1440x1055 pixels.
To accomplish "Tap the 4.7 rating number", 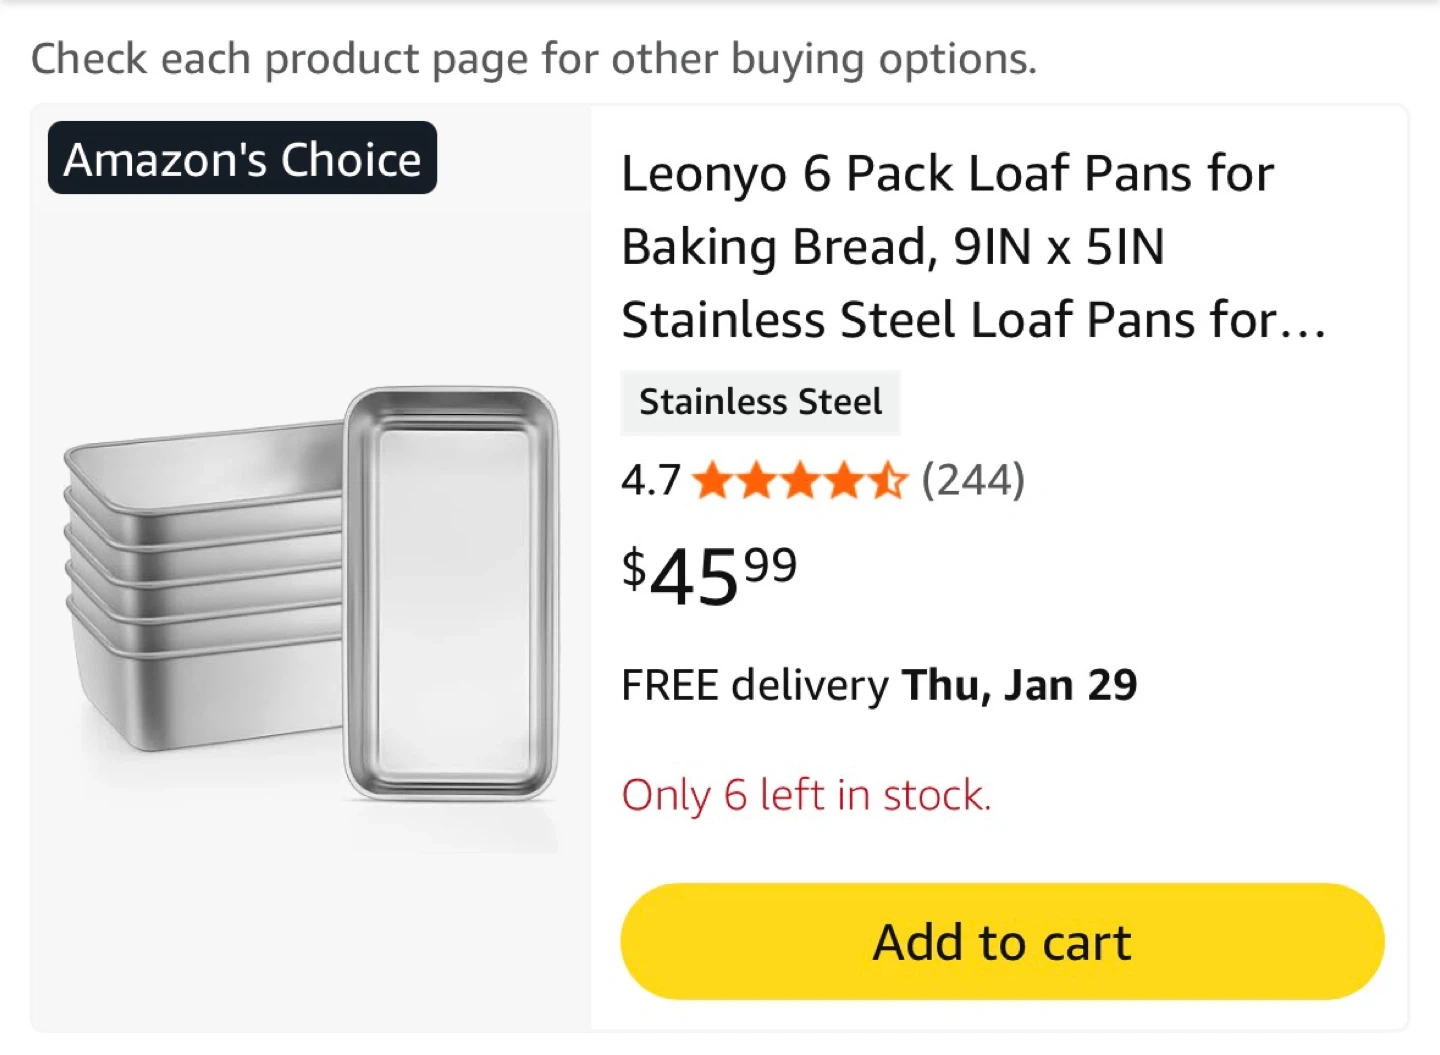I will (650, 481).
